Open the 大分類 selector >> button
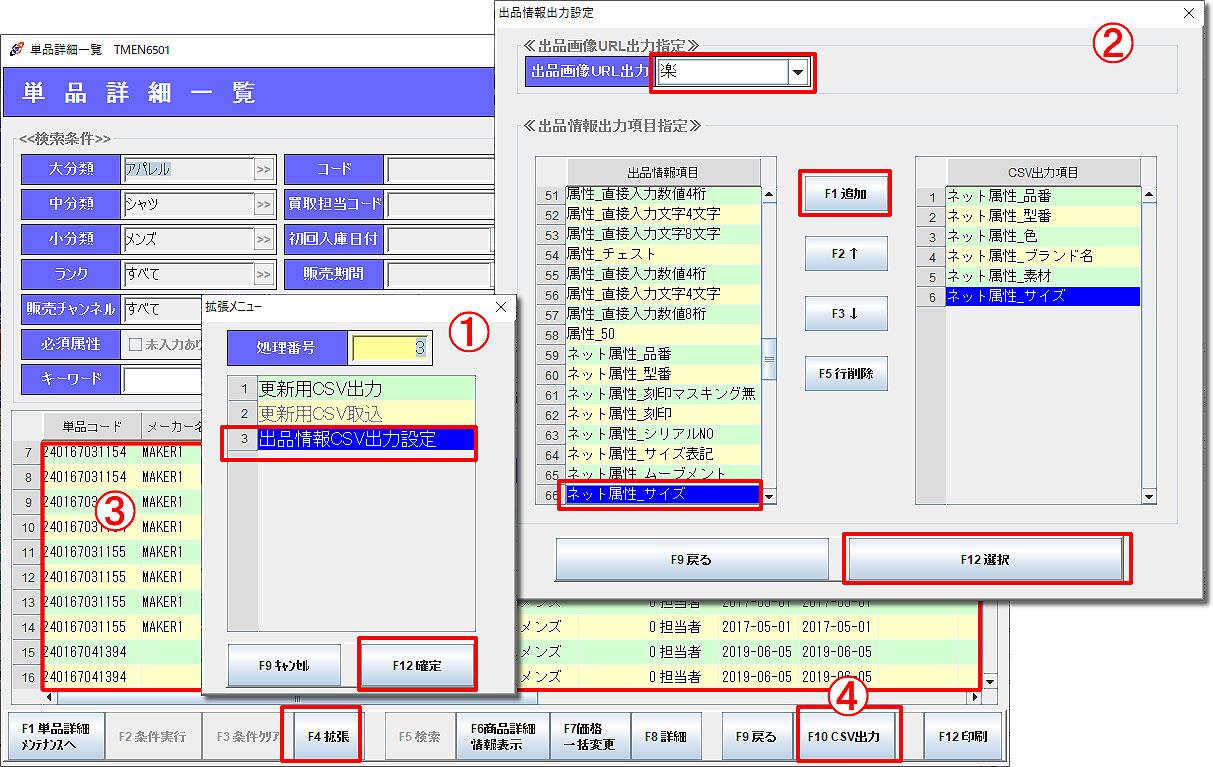1213x767 pixels. tap(263, 169)
